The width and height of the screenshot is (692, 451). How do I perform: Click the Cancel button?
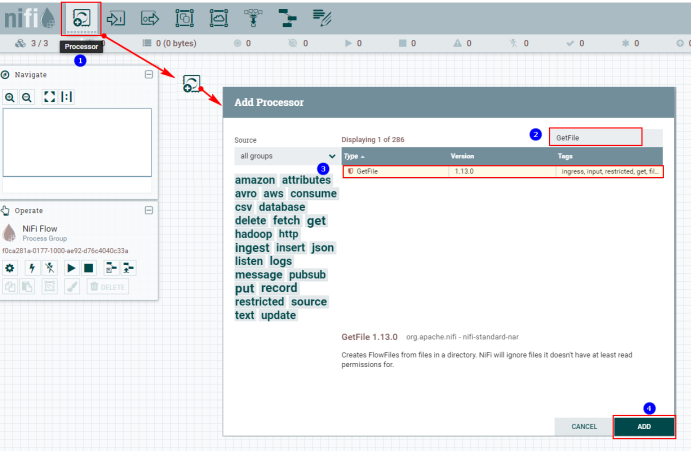tap(584, 426)
